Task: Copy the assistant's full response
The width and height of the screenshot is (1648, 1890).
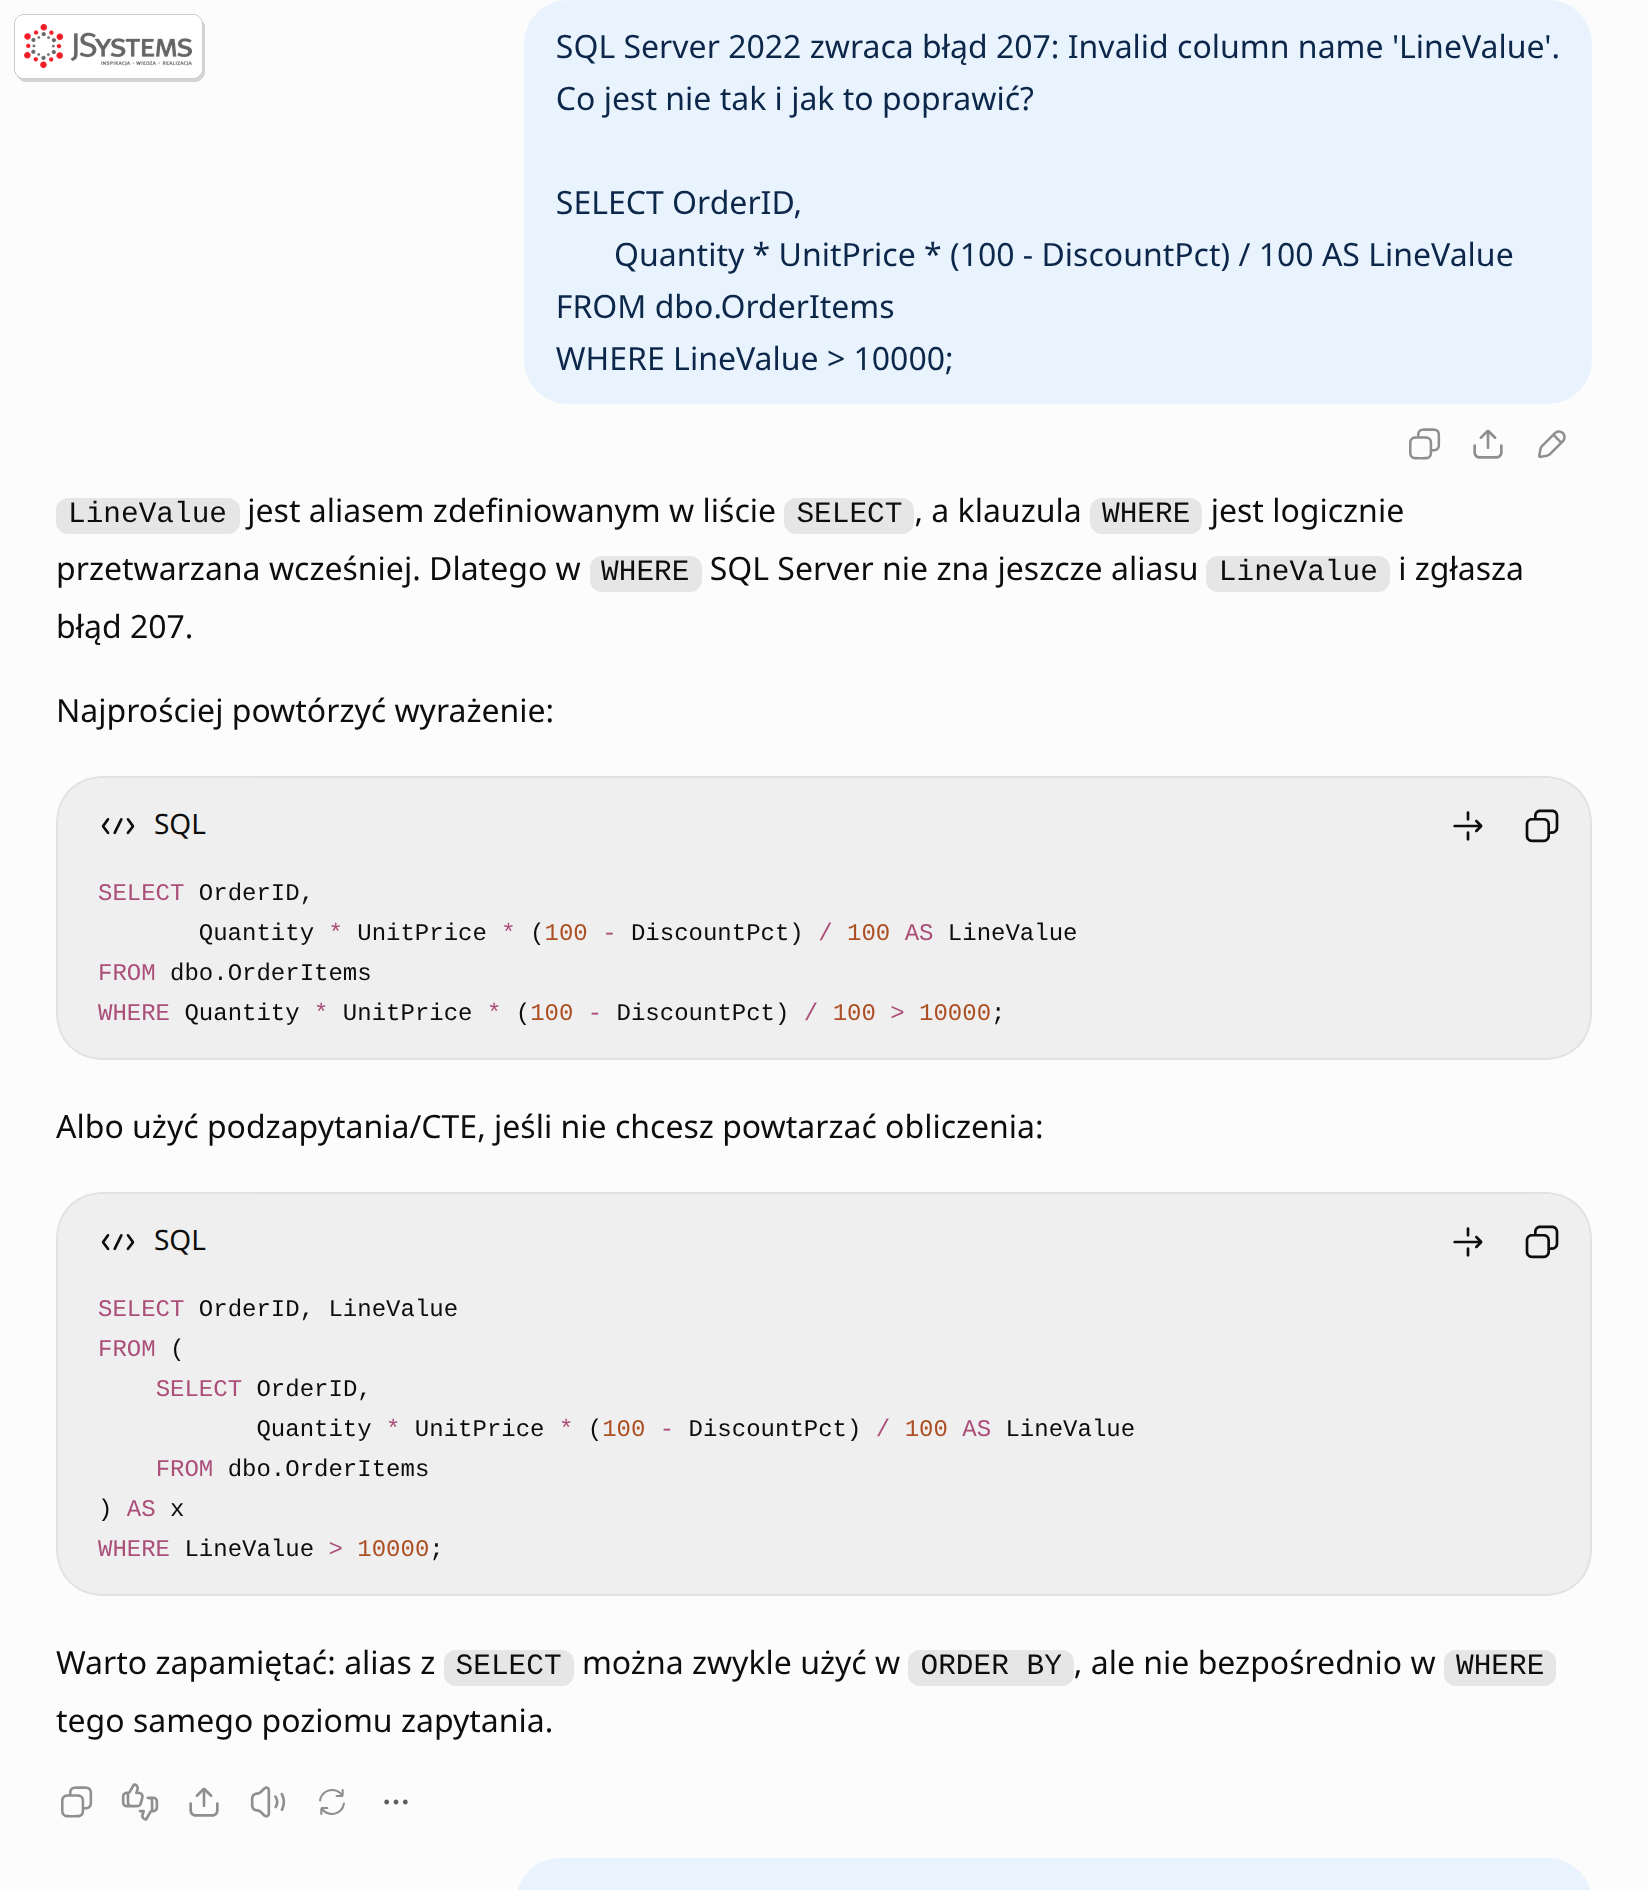Action: point(76,1802)
